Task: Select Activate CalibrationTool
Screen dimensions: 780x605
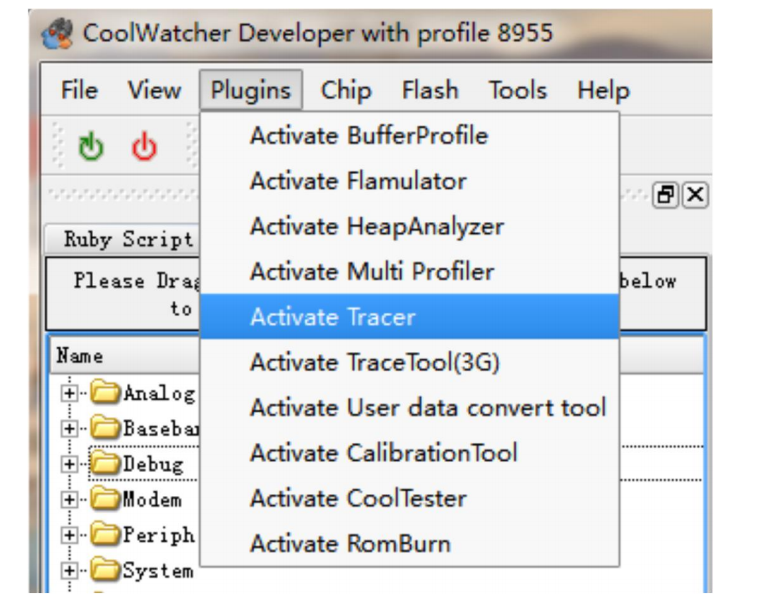Action: point(409,453)
